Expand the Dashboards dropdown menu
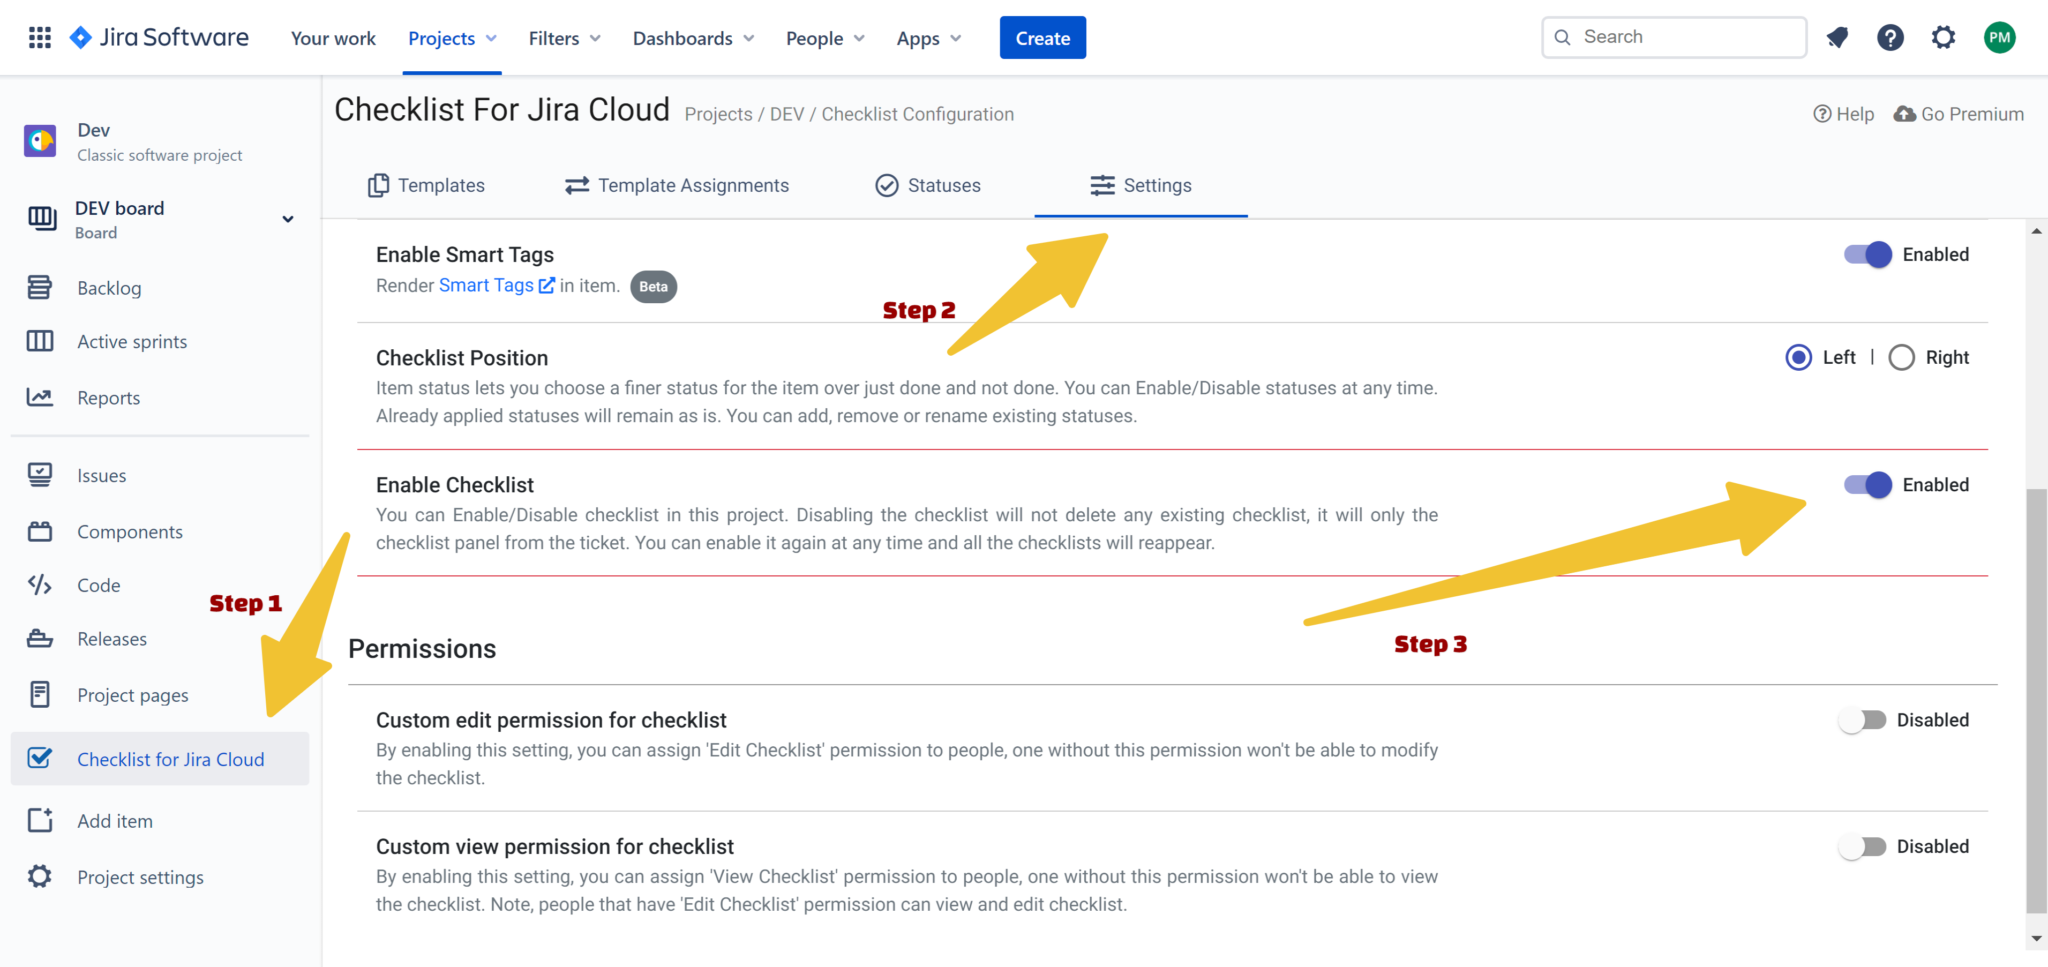The width and height of the screenshot is (2048, 967). [x=693, y=38]
